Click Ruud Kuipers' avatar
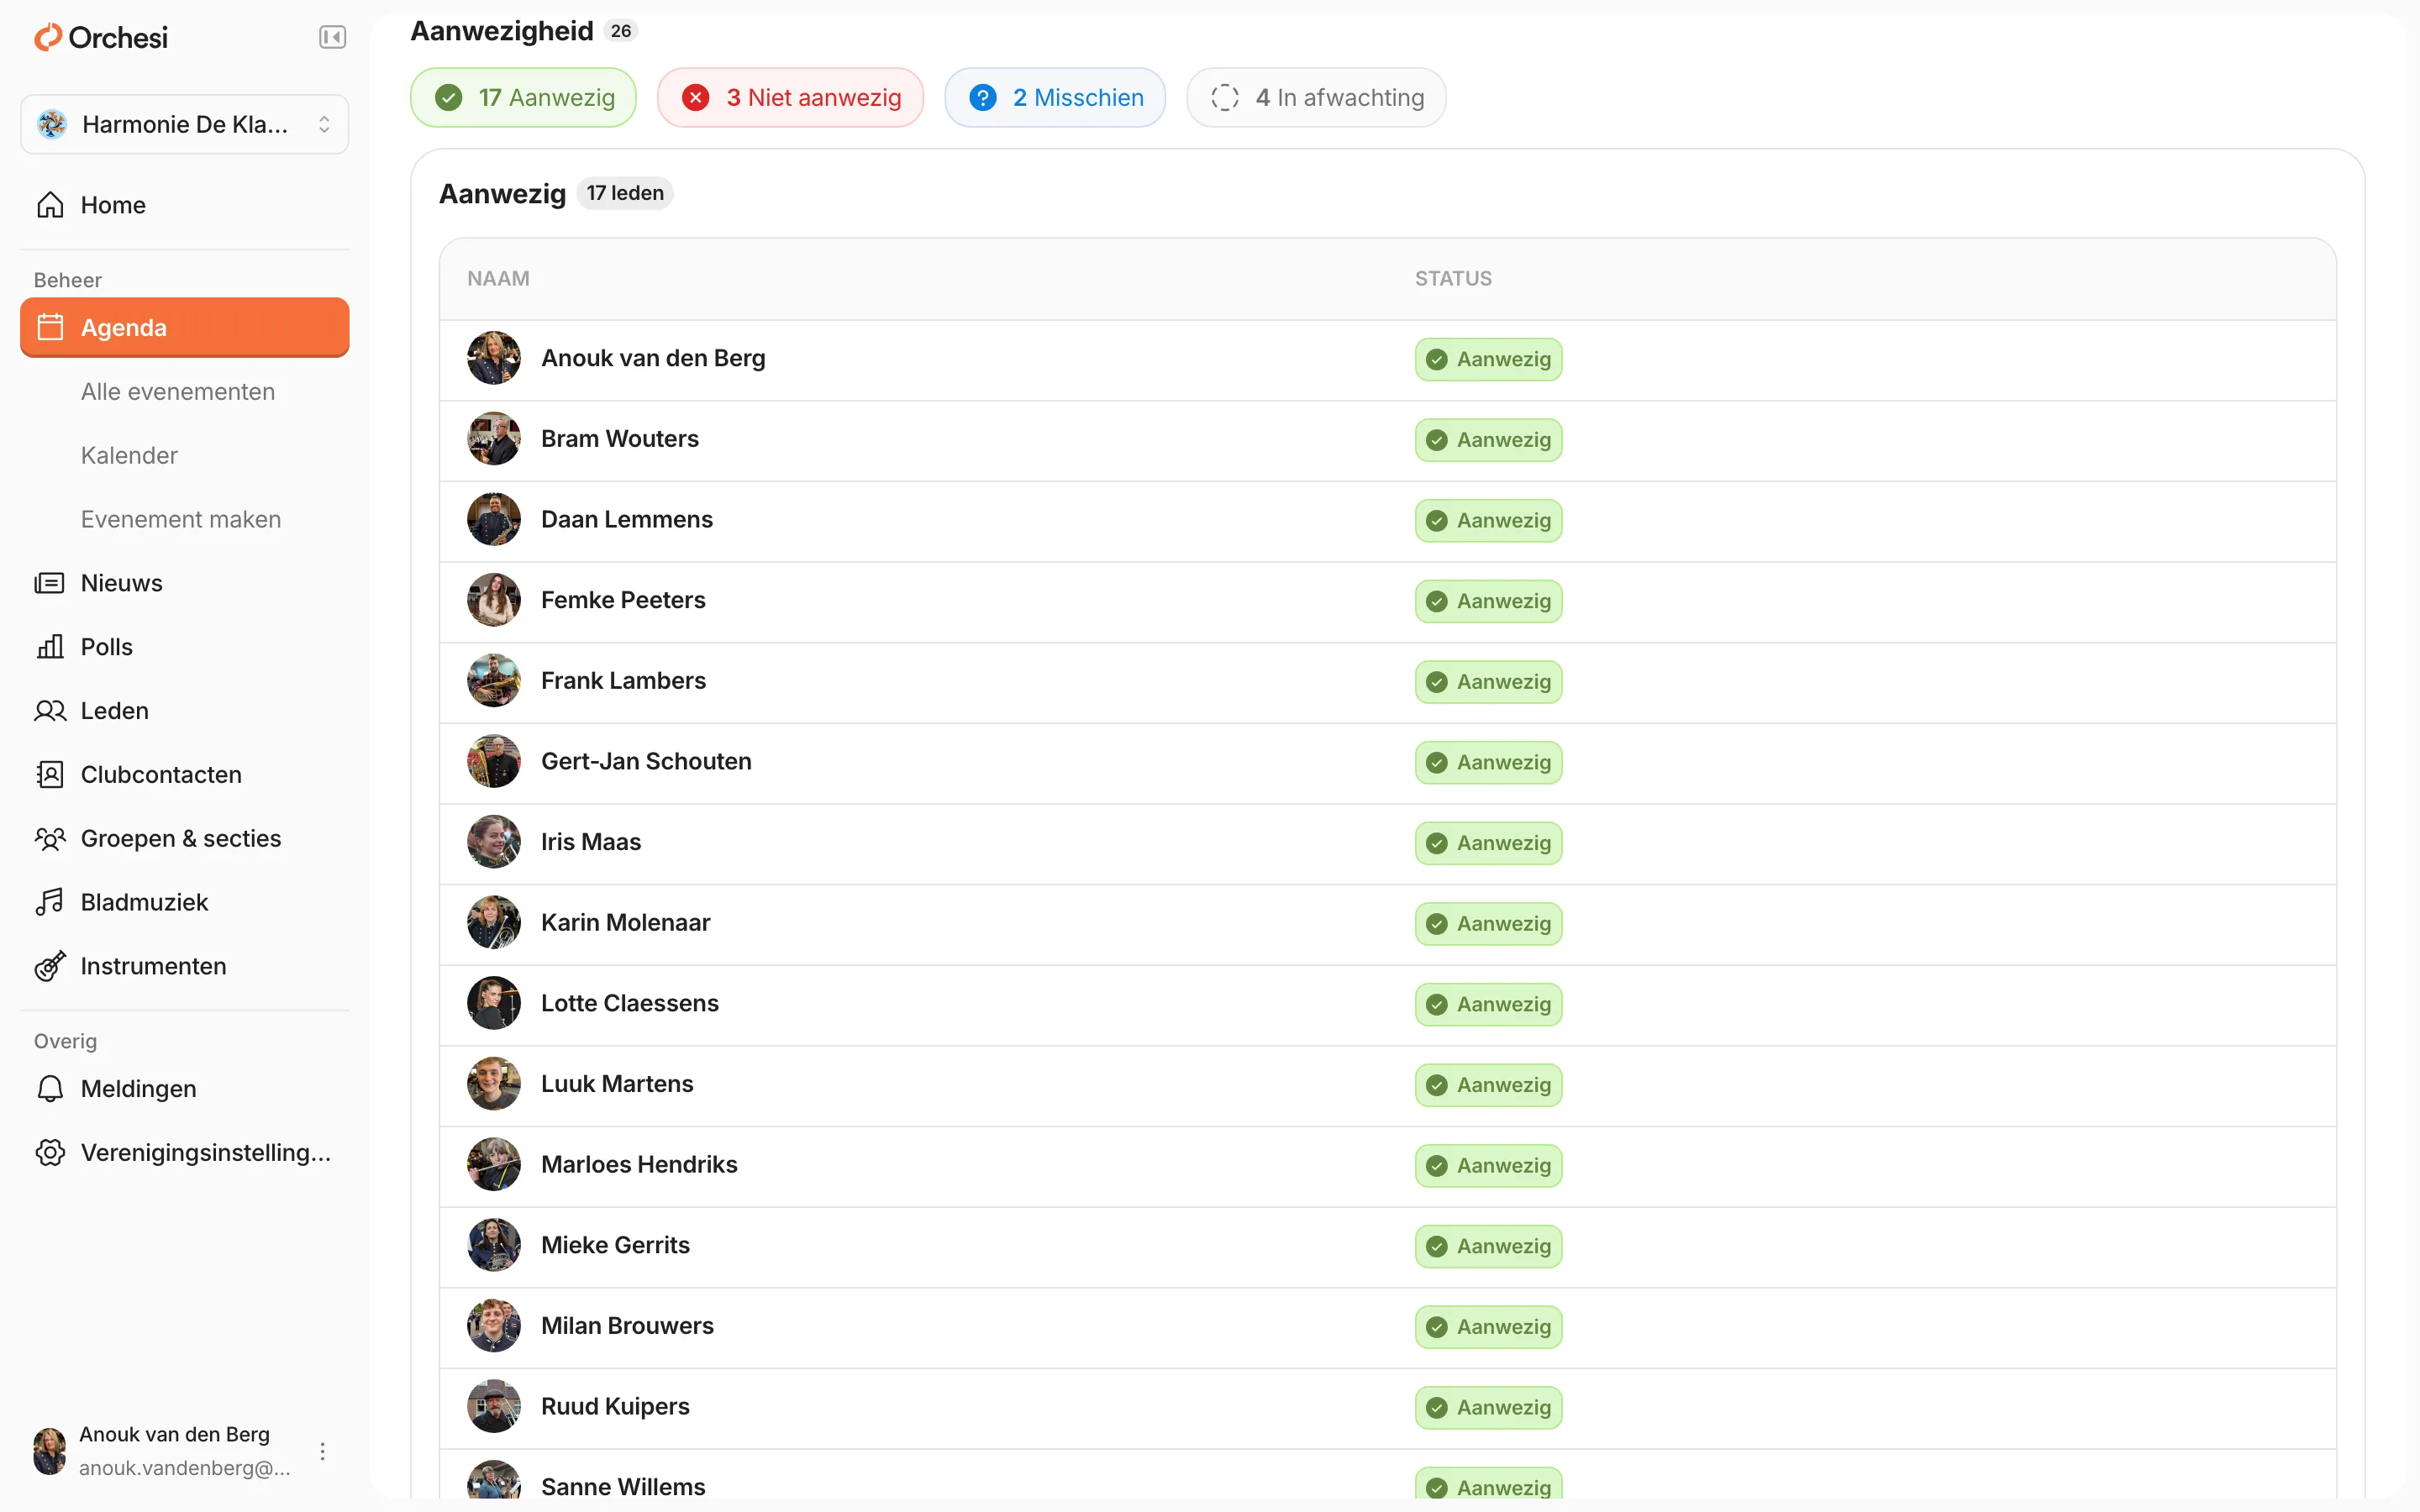Screen dimensions: 2420x1512 coord(494,1406)
